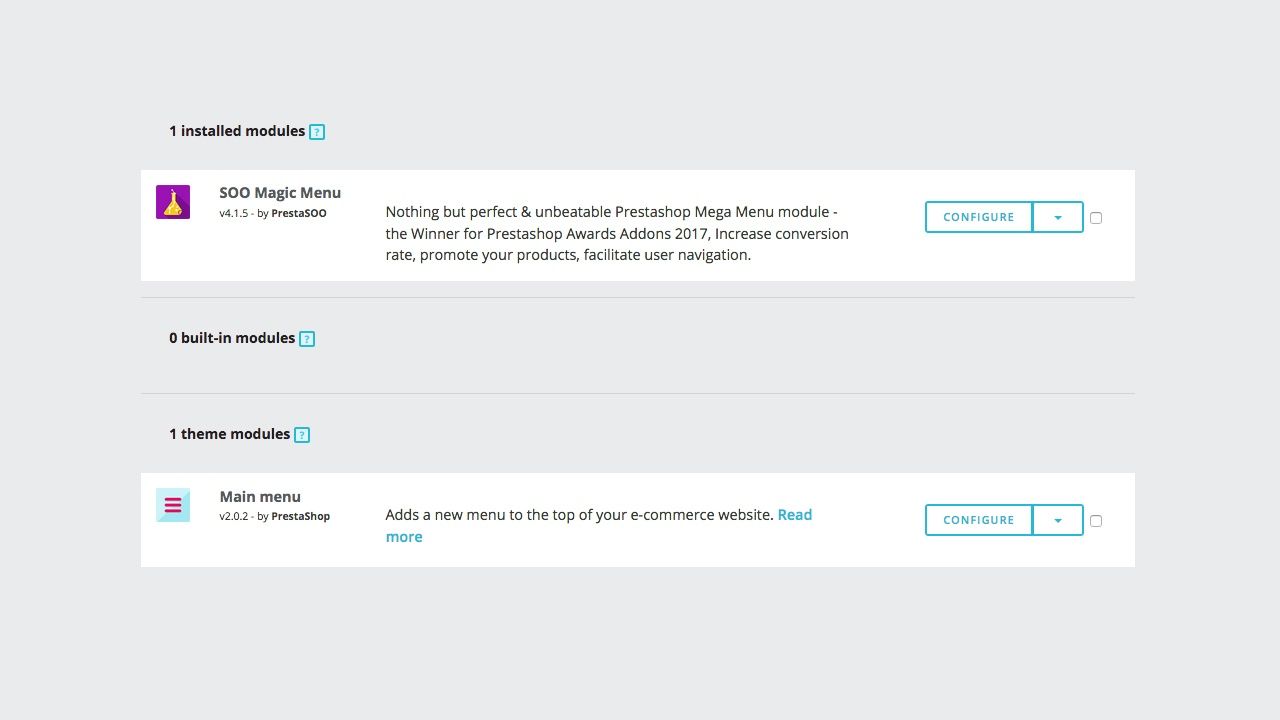
Task: Tick the checkbox beside SOO Magic Menu's Configure button
Action: (1096, 217)
